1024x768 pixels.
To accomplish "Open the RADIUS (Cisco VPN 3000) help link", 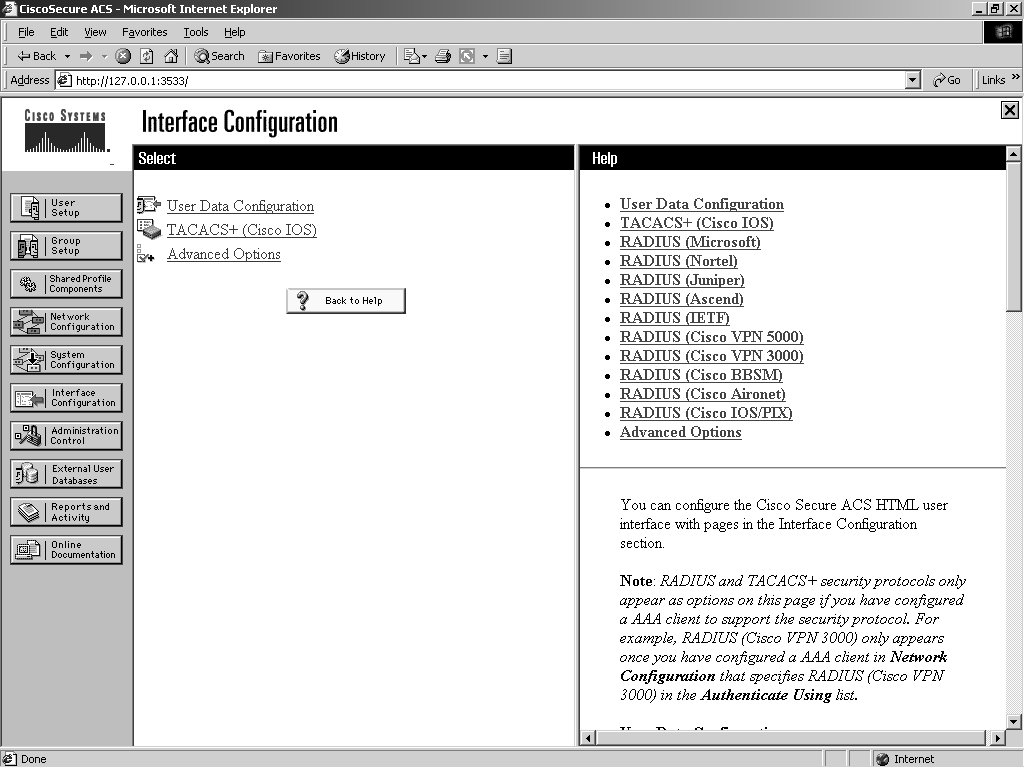I will (712, 356).
